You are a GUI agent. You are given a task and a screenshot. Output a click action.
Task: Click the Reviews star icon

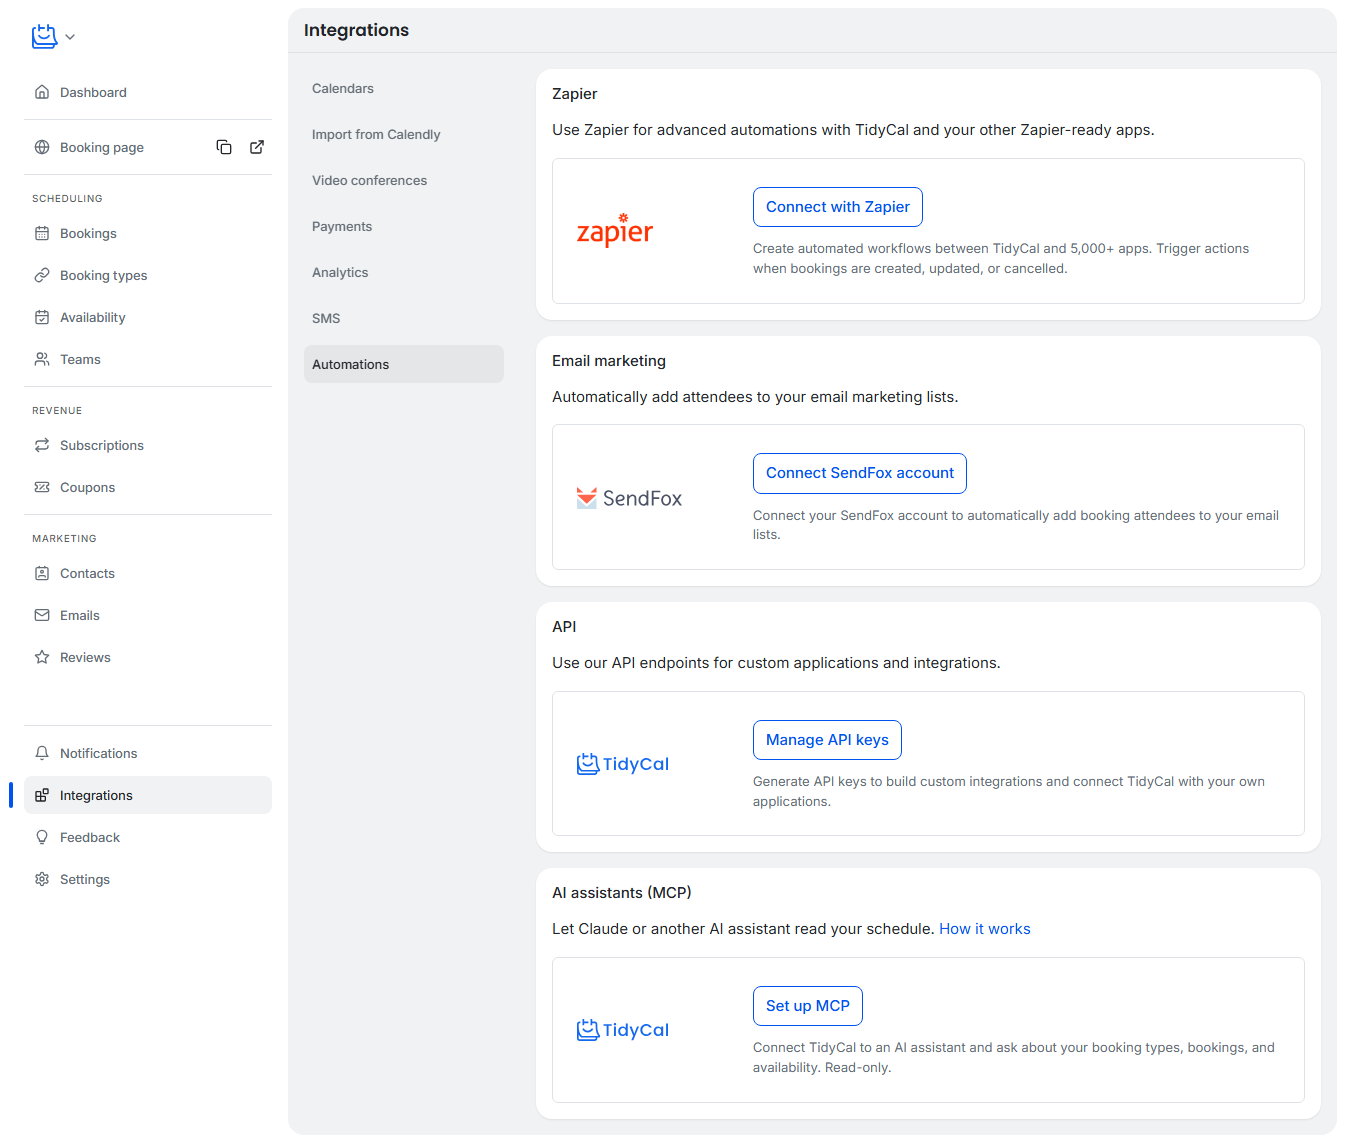pos(42,657)
